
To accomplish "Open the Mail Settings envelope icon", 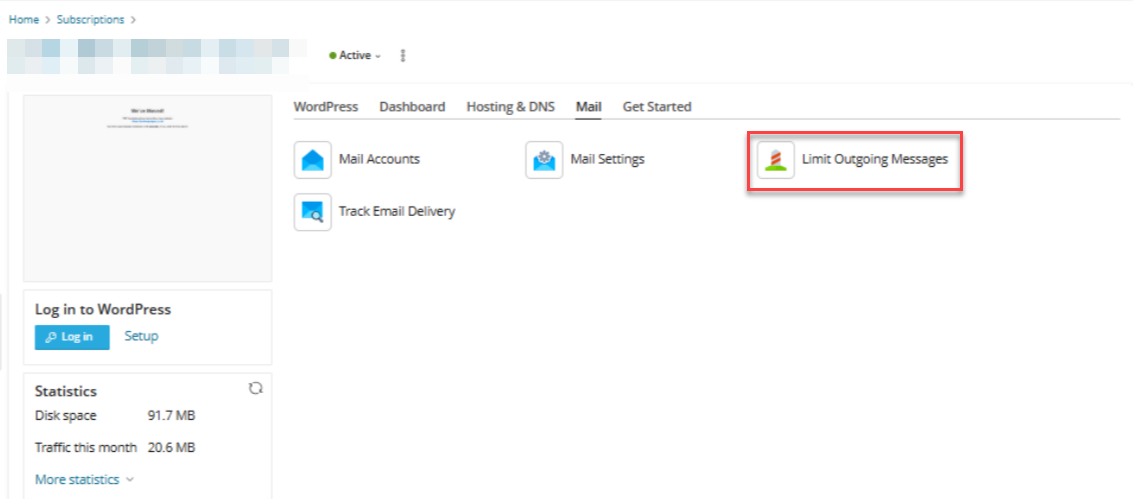I will (x=544, y=160).
